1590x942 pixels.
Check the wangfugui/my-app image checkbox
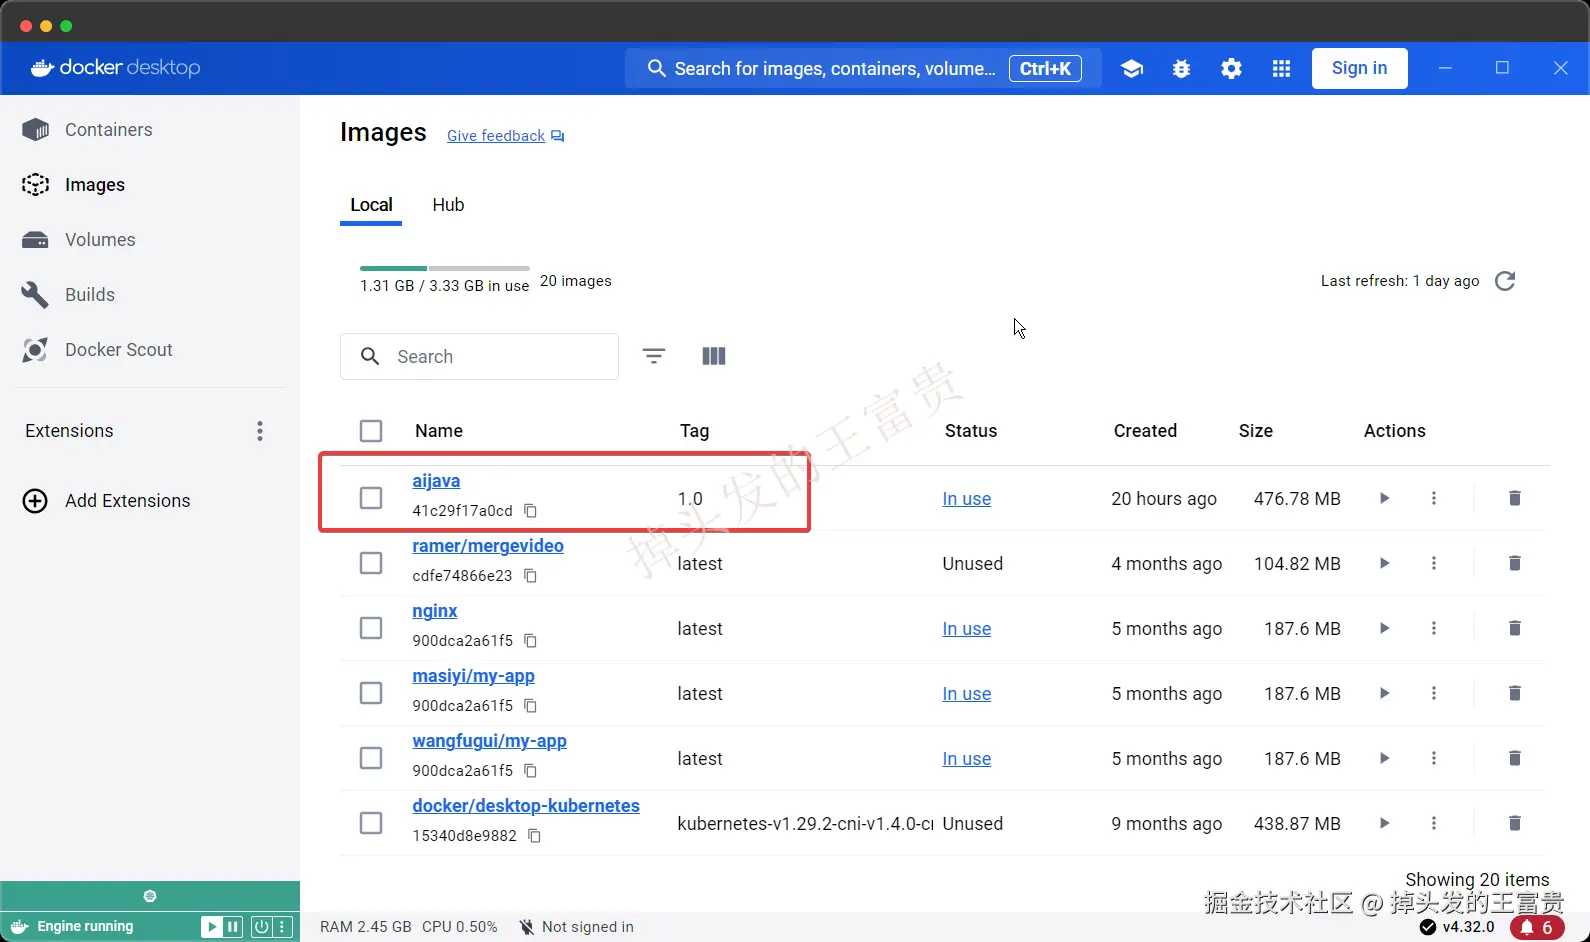click(371, 758)
